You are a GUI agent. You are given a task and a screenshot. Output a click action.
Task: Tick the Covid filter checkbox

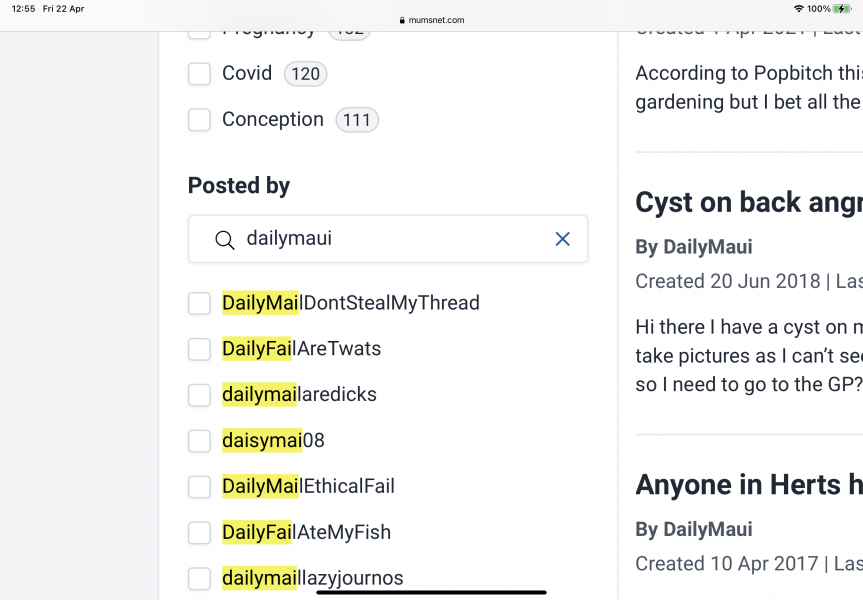199,73
